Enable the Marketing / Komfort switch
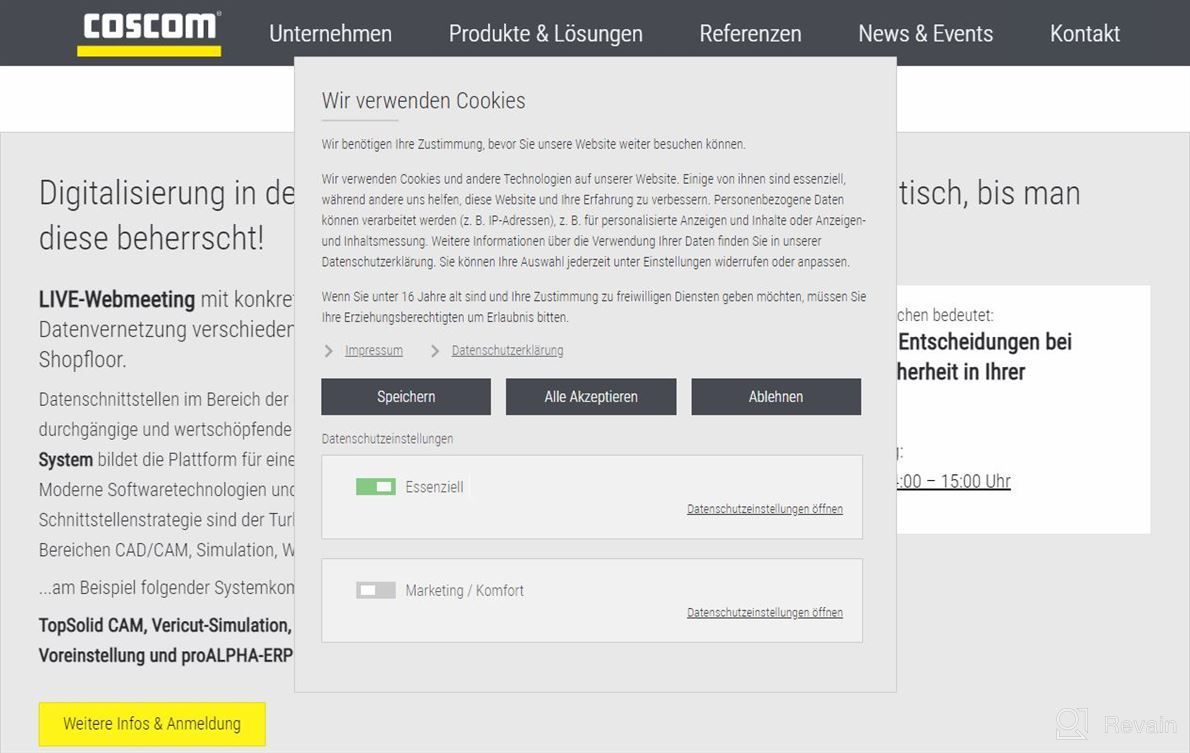Image resolution: width=1190 pixels, height=753 pixels. 375,590
